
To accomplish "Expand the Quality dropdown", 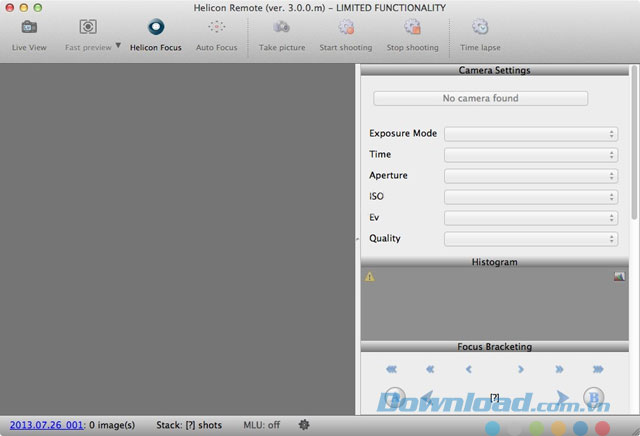I will point(531,239).
